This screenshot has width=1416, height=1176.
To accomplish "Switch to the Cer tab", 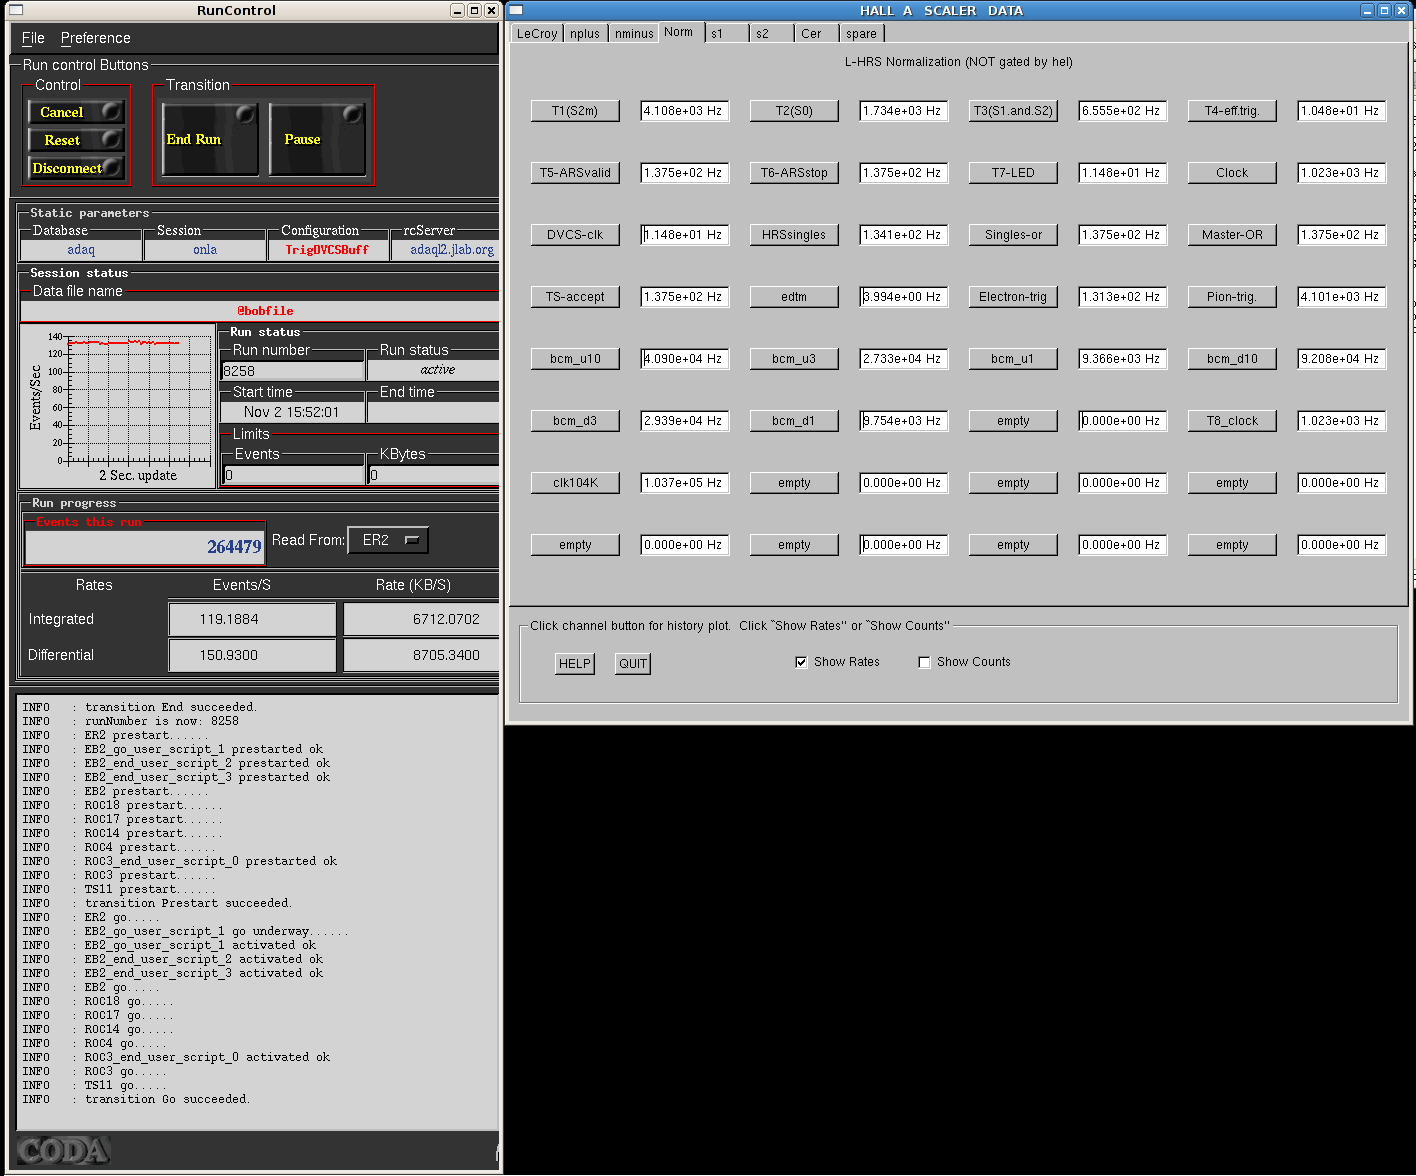I will pos(817,33).
